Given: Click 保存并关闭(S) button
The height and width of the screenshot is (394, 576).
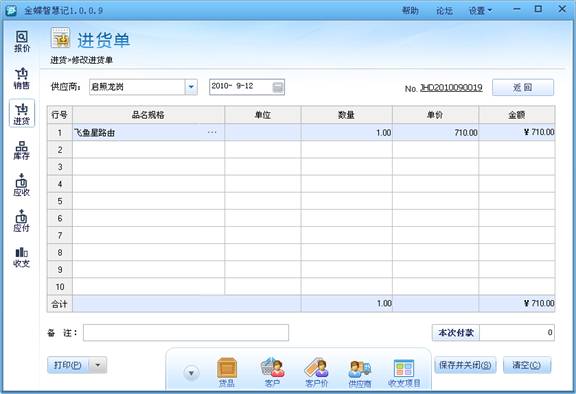Looking at the screenshot, I should pyautogui.click(x=465, y=365).
